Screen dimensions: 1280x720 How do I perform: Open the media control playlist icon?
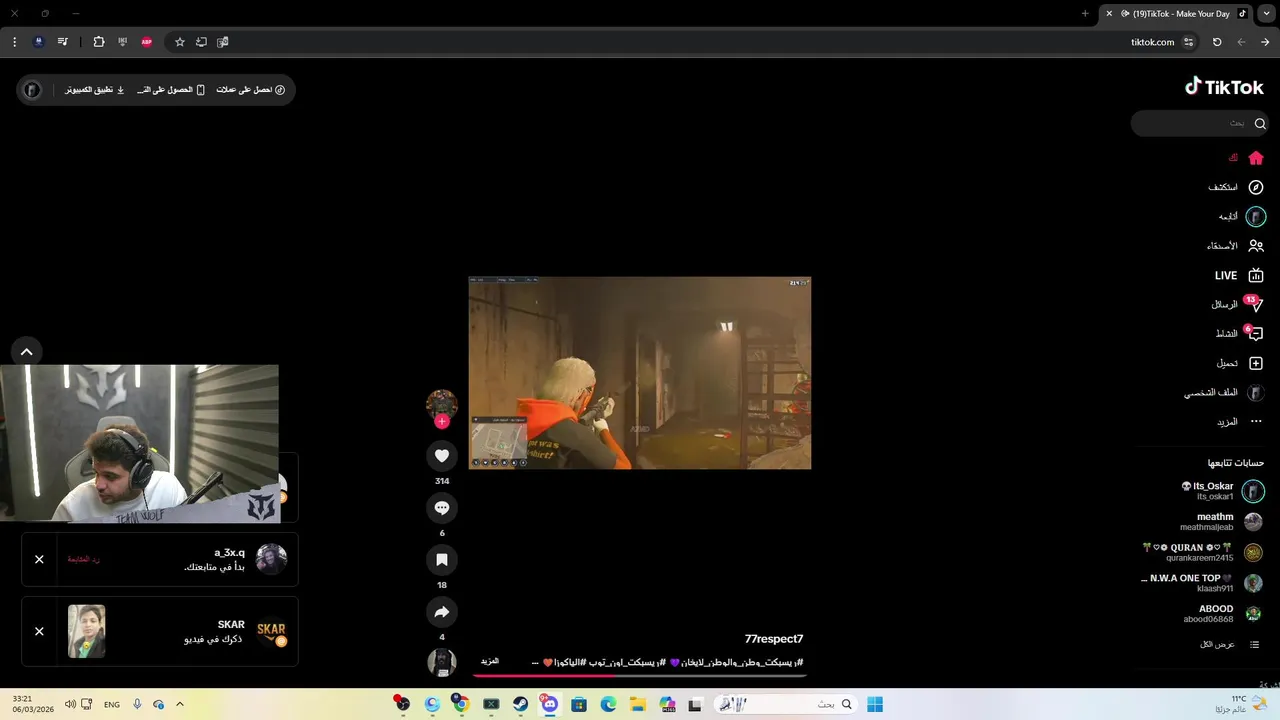(63, 42)
